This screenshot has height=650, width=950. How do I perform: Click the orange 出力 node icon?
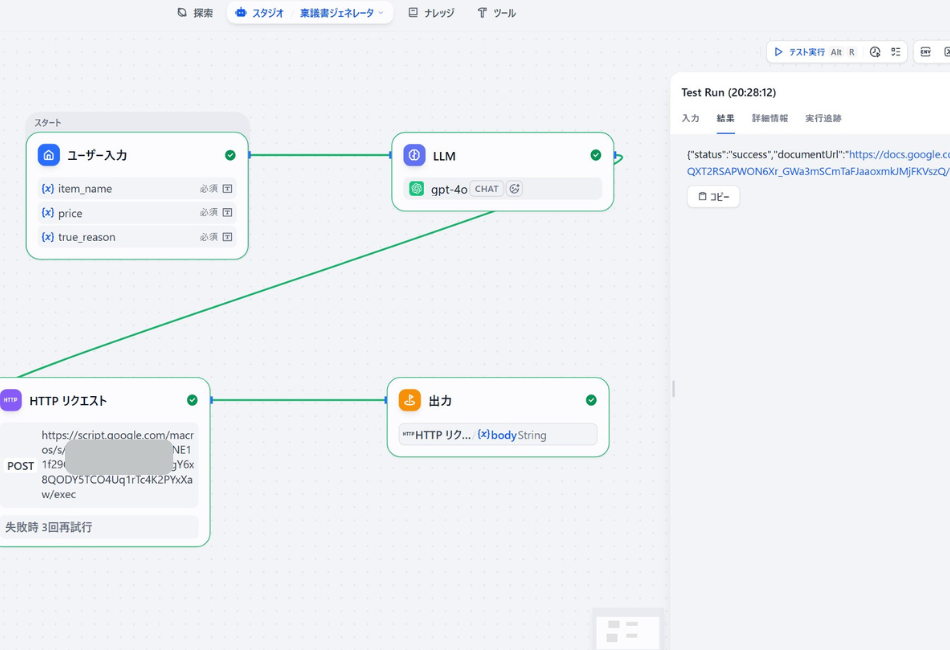(x=409, y=400)
